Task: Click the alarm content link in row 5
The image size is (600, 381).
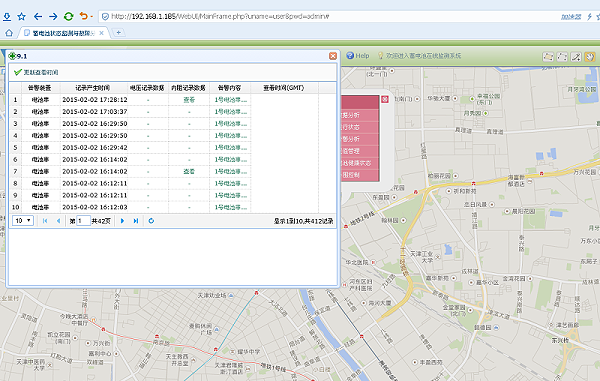Action: pyautogui.click(x=230, y=148)
